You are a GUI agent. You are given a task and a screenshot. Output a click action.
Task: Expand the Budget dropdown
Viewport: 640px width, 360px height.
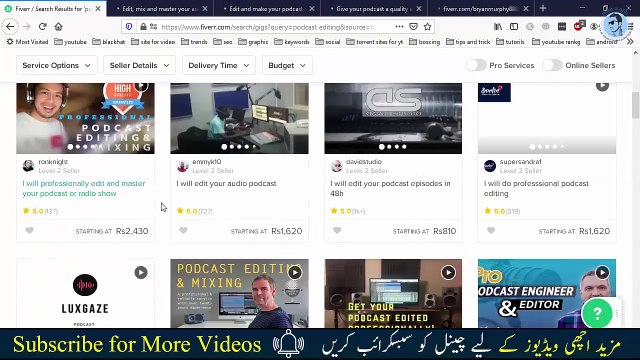tap(287, 65)
